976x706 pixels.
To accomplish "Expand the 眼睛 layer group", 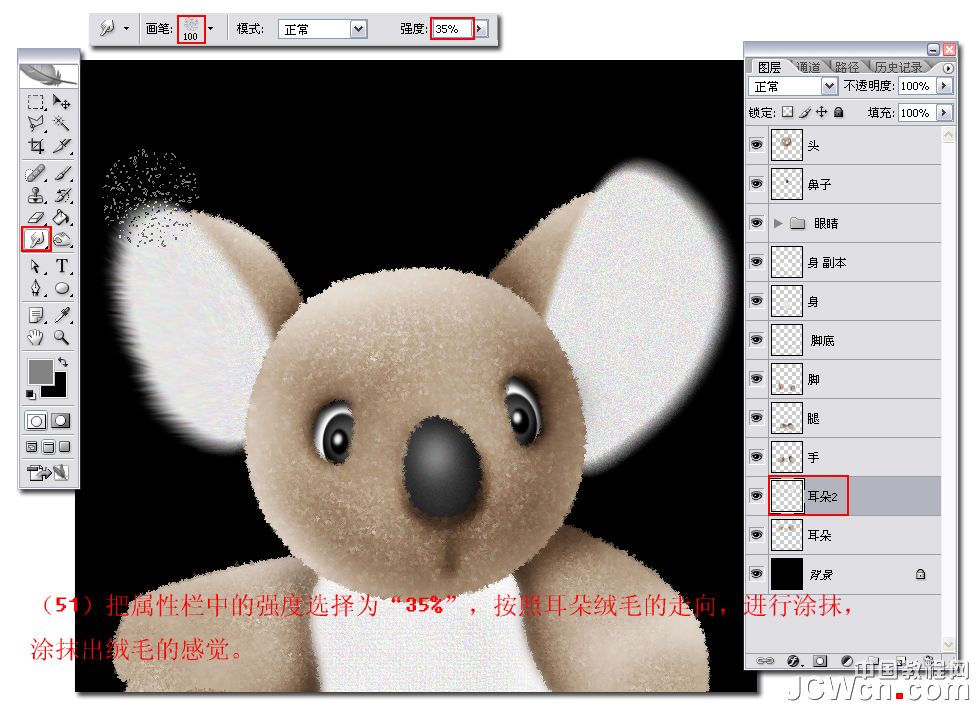I will [x=777, y=223].
